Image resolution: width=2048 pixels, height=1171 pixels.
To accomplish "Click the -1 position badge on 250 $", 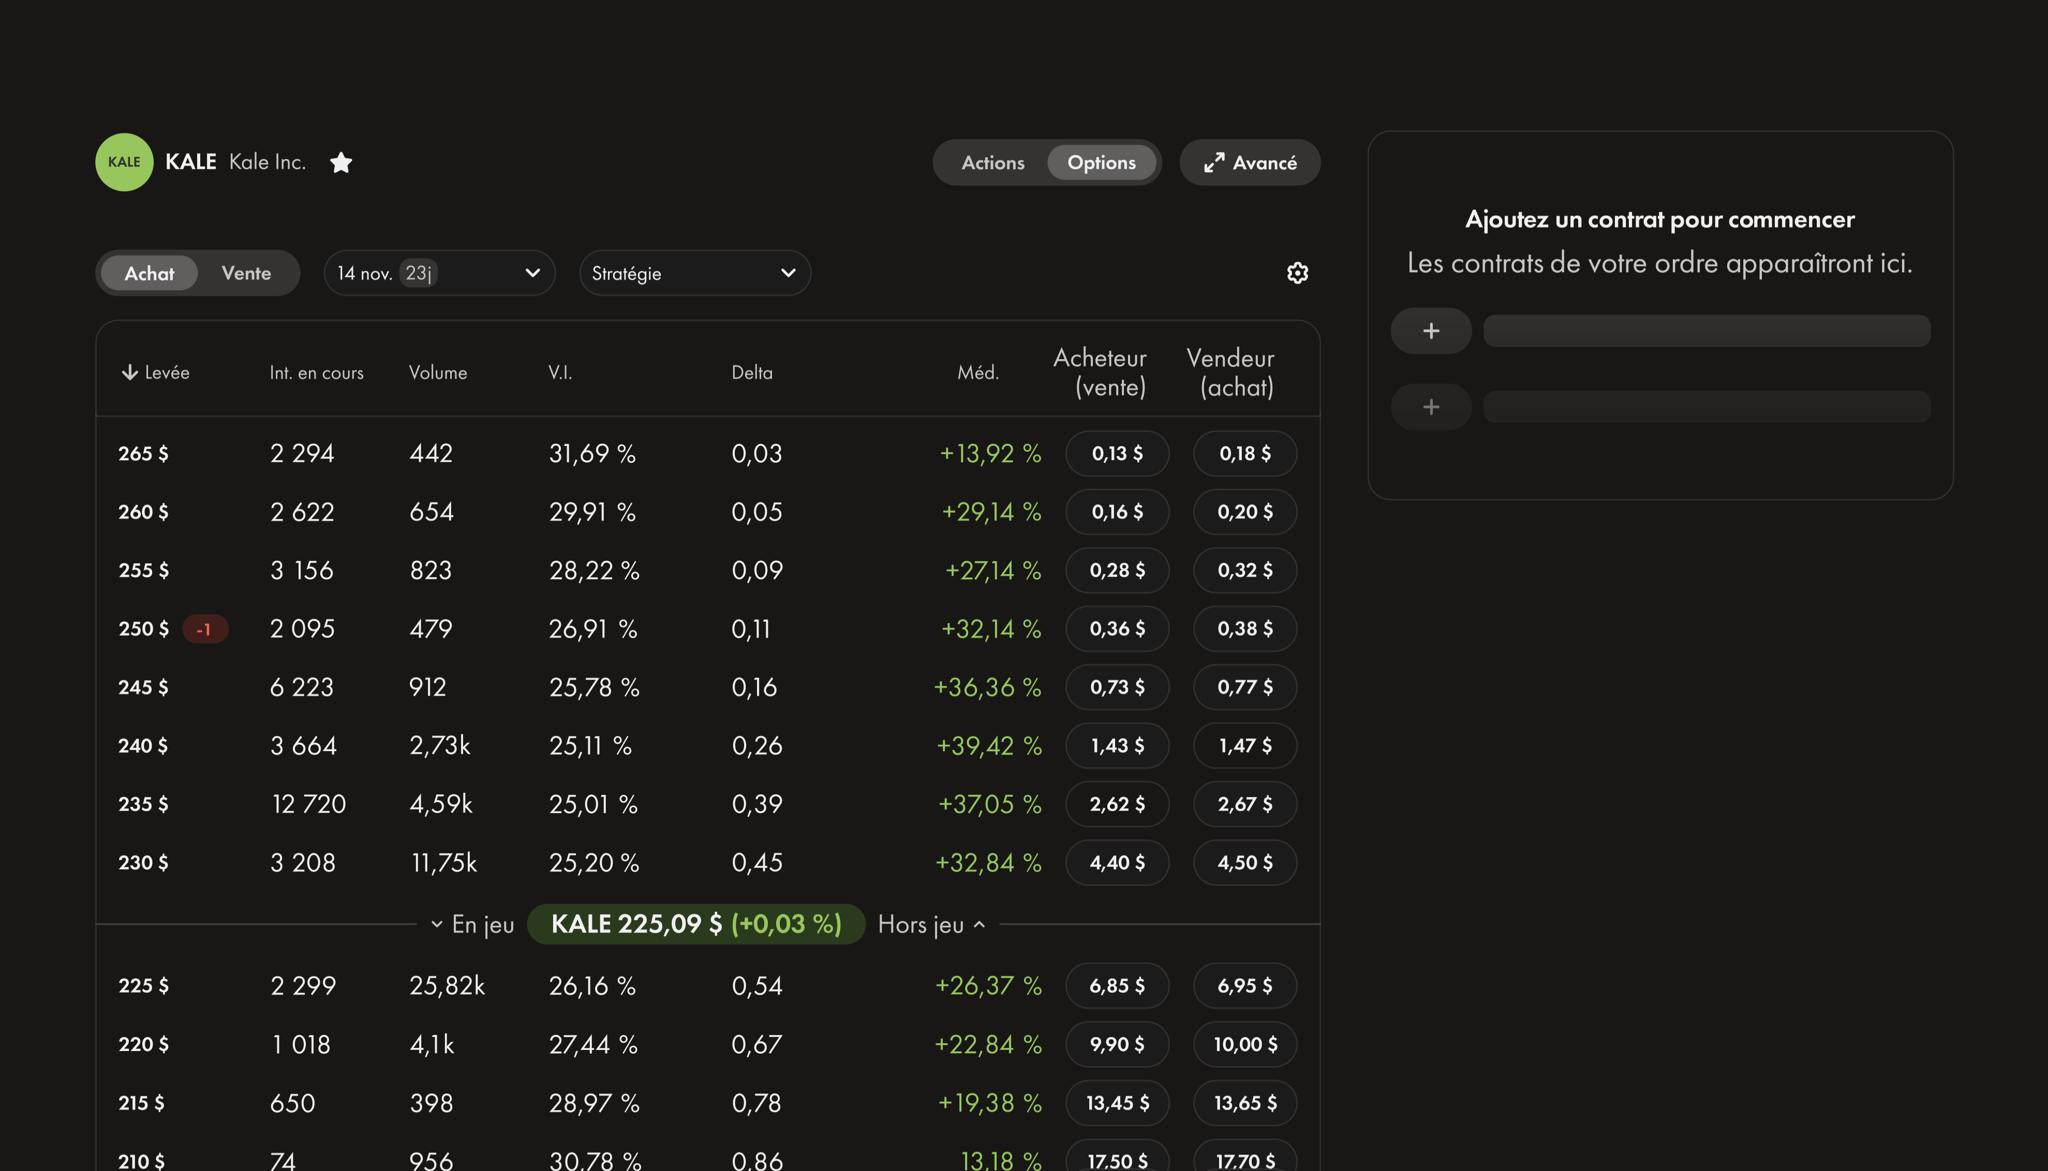I will click(x=204, y=629).
